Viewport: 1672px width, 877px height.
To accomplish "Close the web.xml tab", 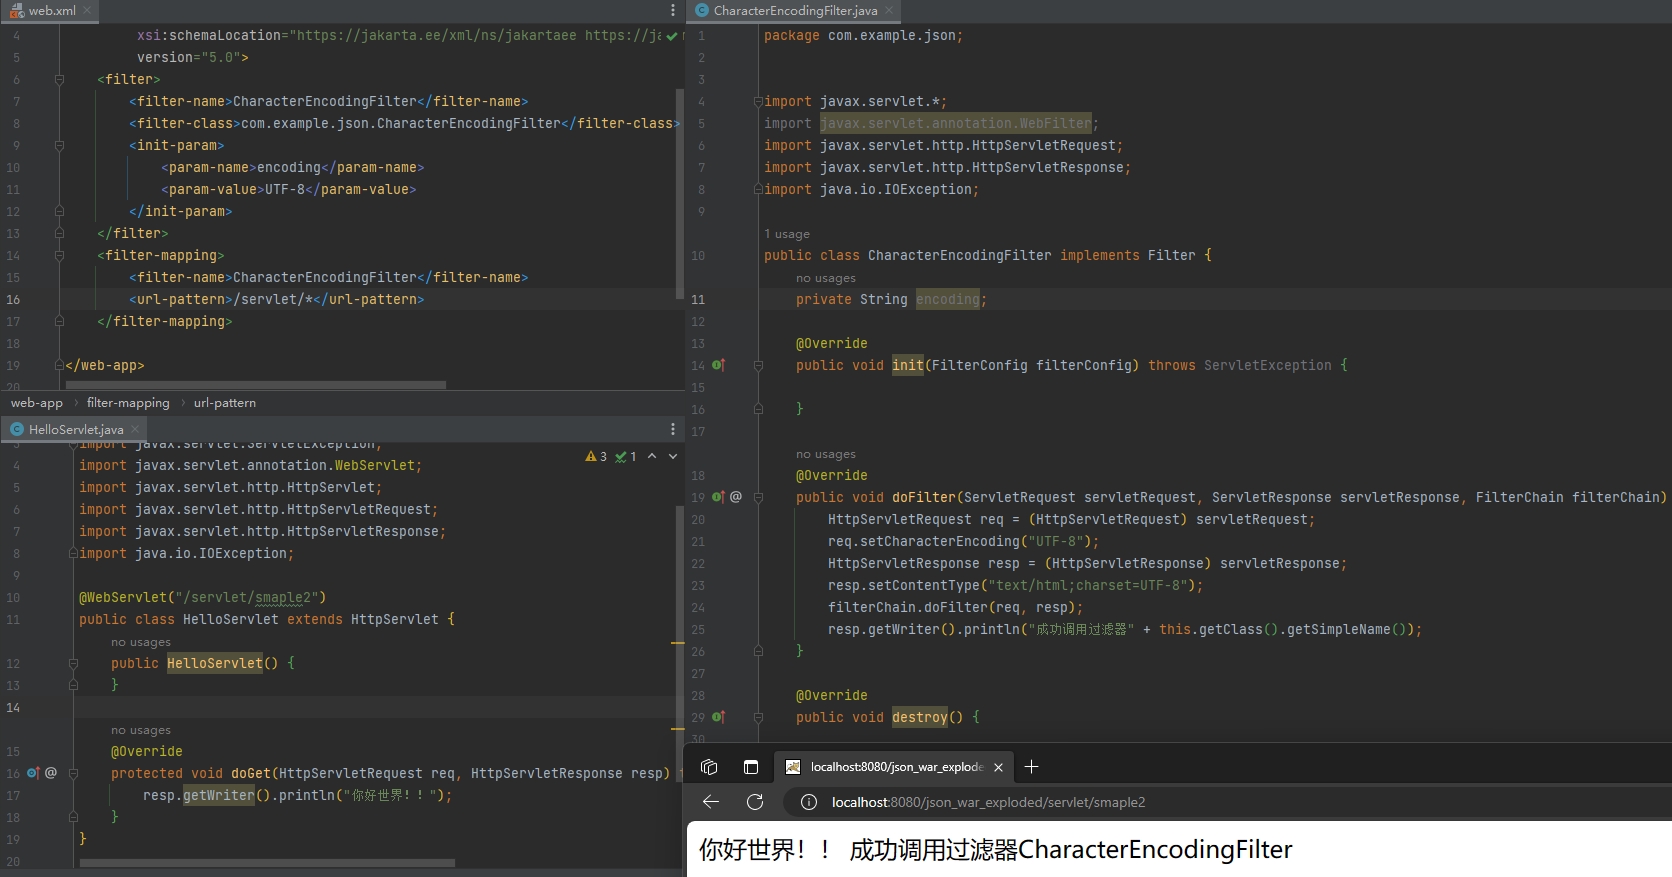I will pos(87,11).
